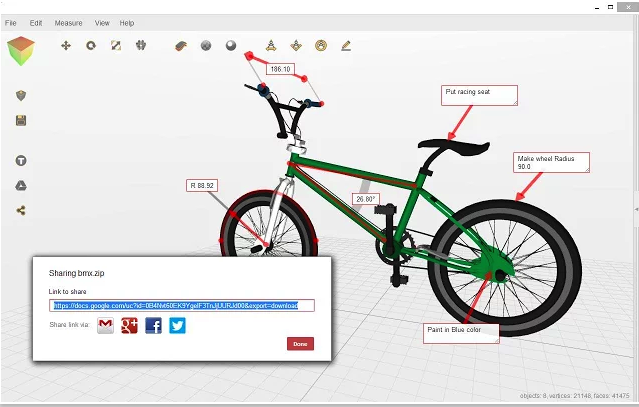Click the share link URL field

coord(182,306)
